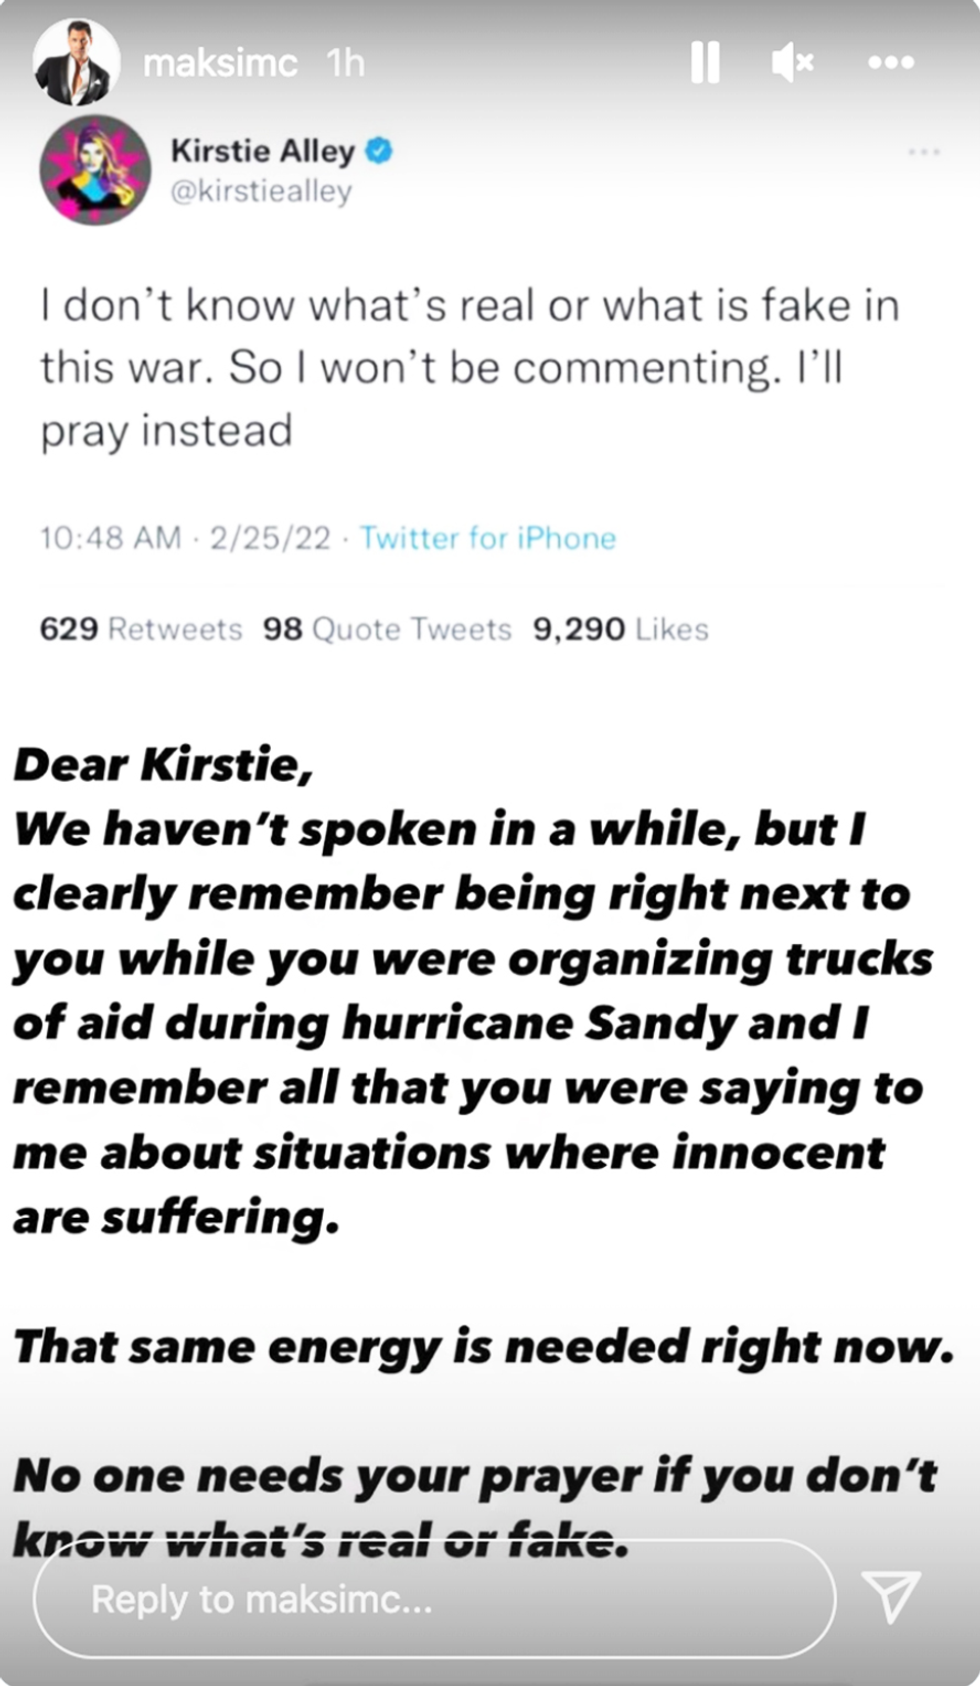Click the 10:48 AM tweet time
Viewport: 980px width, 1686px height.
(110, 538)
